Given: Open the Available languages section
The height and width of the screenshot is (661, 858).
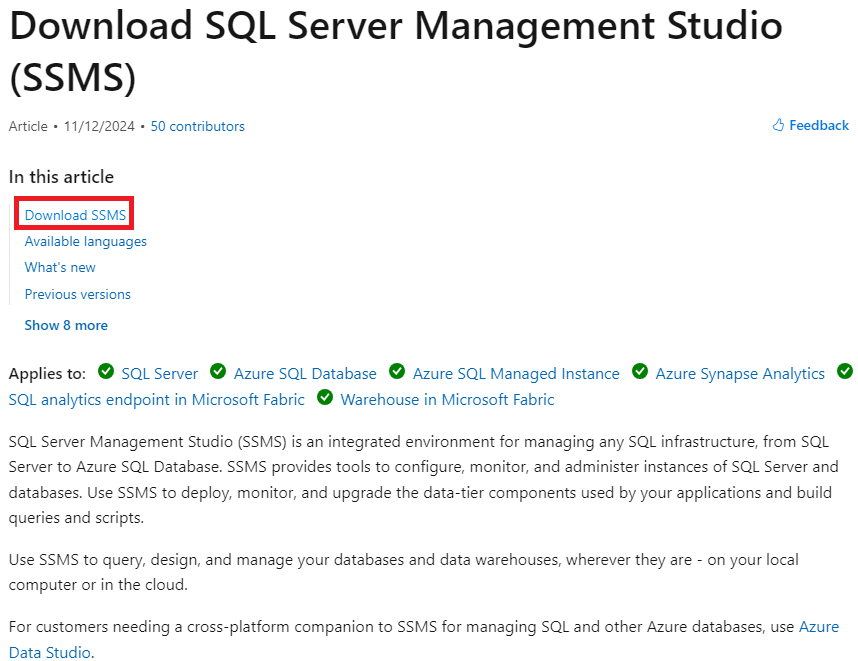Looking at the screenshot, I should coord(85,241).
